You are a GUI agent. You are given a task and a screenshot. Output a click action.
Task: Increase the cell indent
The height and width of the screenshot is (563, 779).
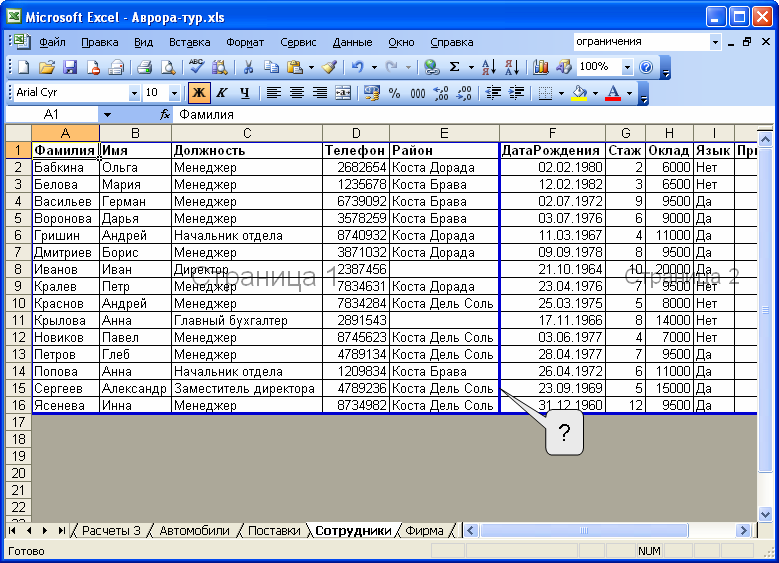(517, 93)
